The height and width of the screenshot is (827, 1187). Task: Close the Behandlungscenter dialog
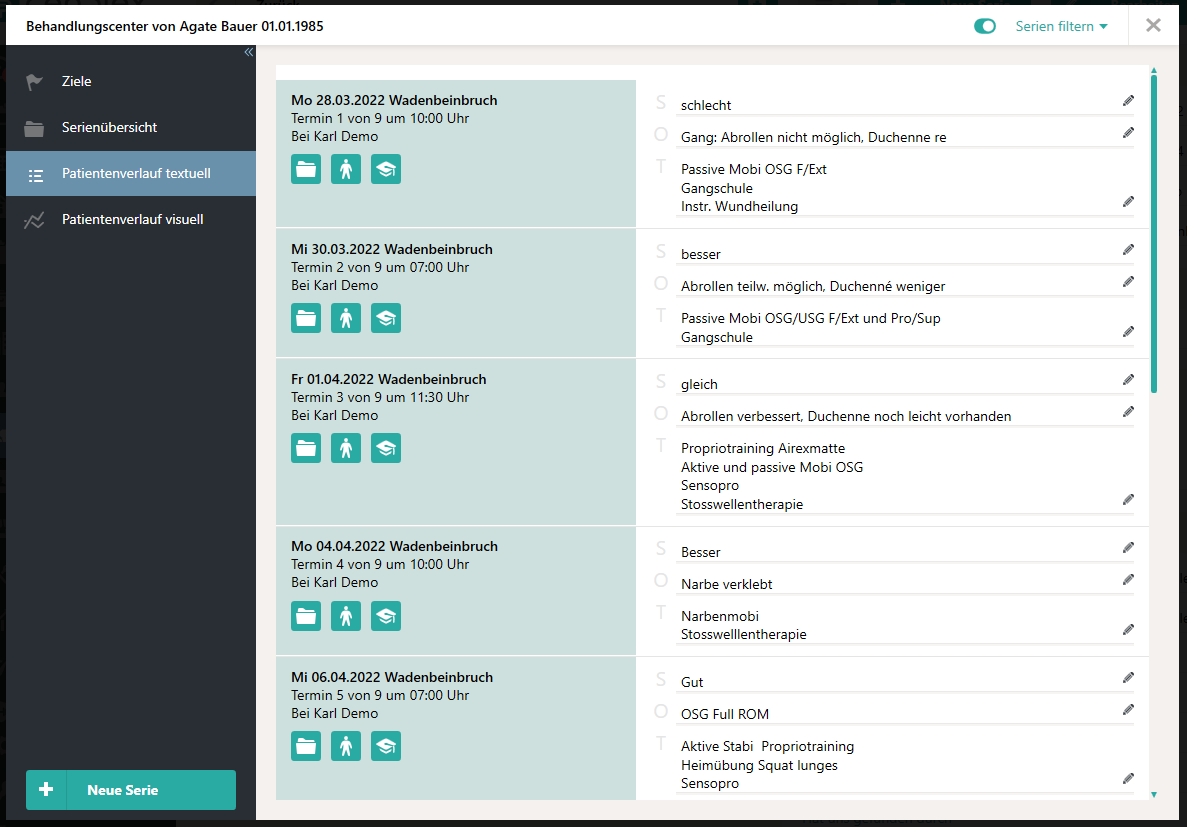1153,26
